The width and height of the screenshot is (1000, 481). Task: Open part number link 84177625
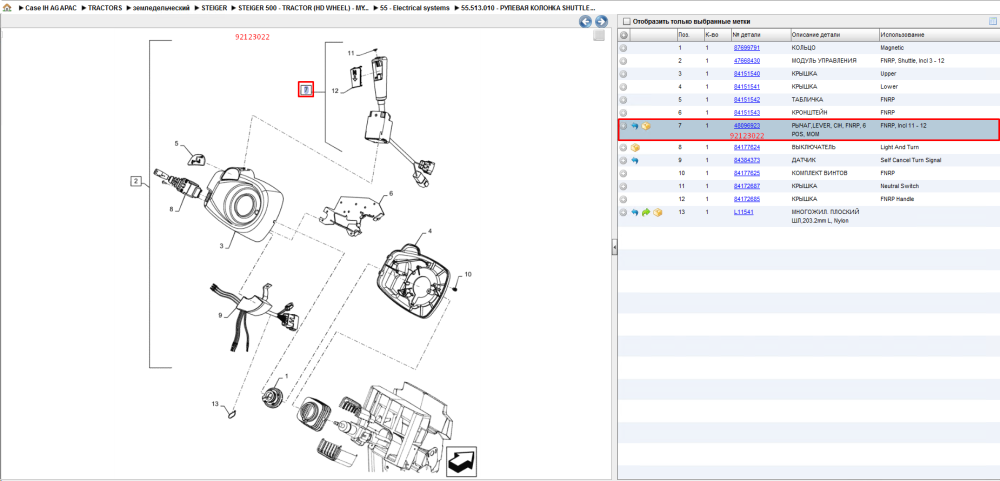coord(747,173)
